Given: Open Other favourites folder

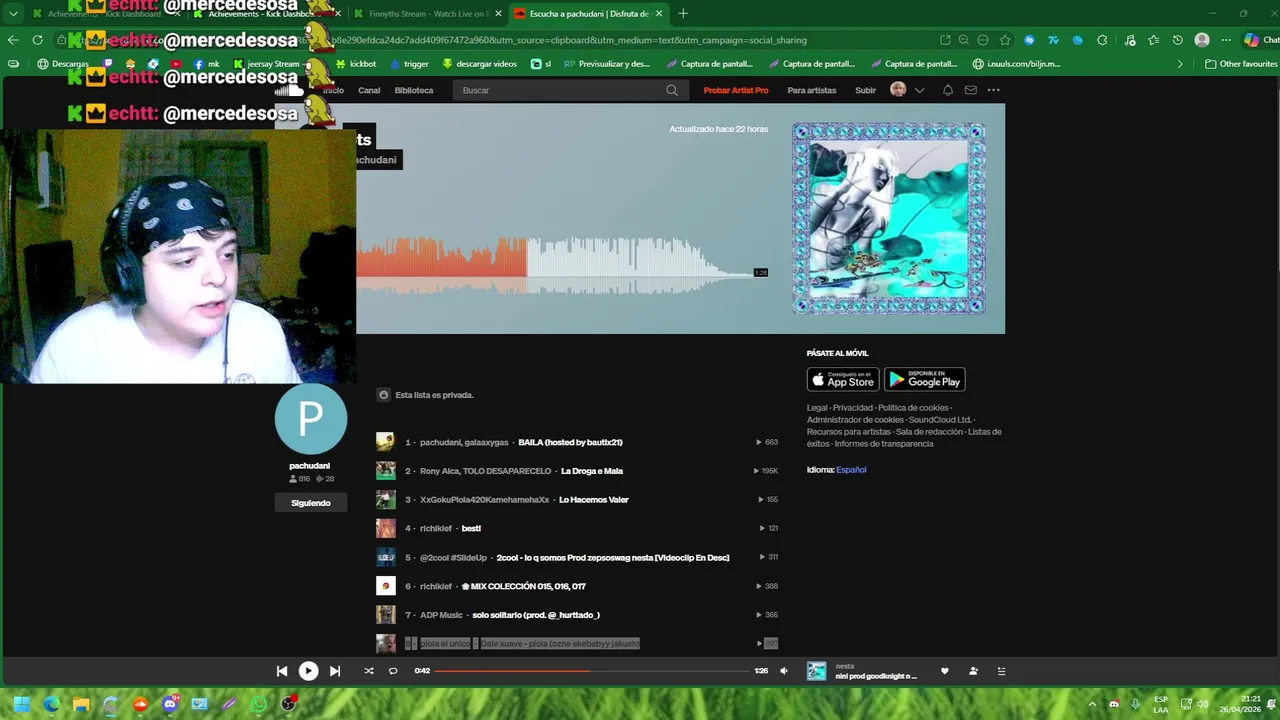Looking at the screenshot, I should click(x=1241, y=64).
